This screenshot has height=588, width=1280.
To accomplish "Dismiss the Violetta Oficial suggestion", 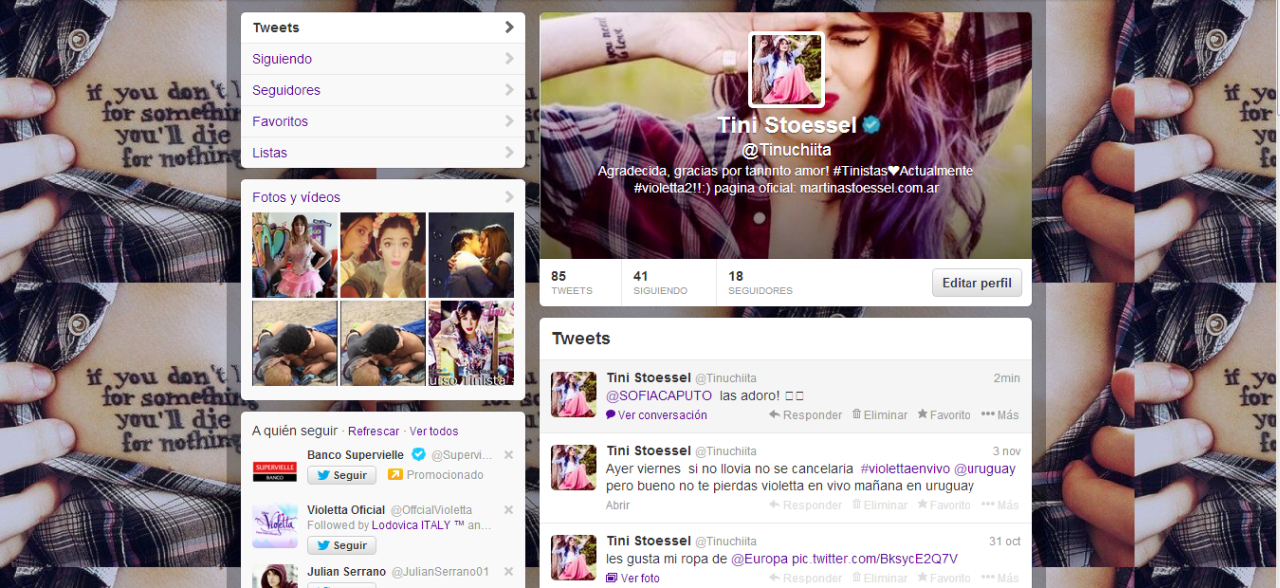I will tap(508, 510).
